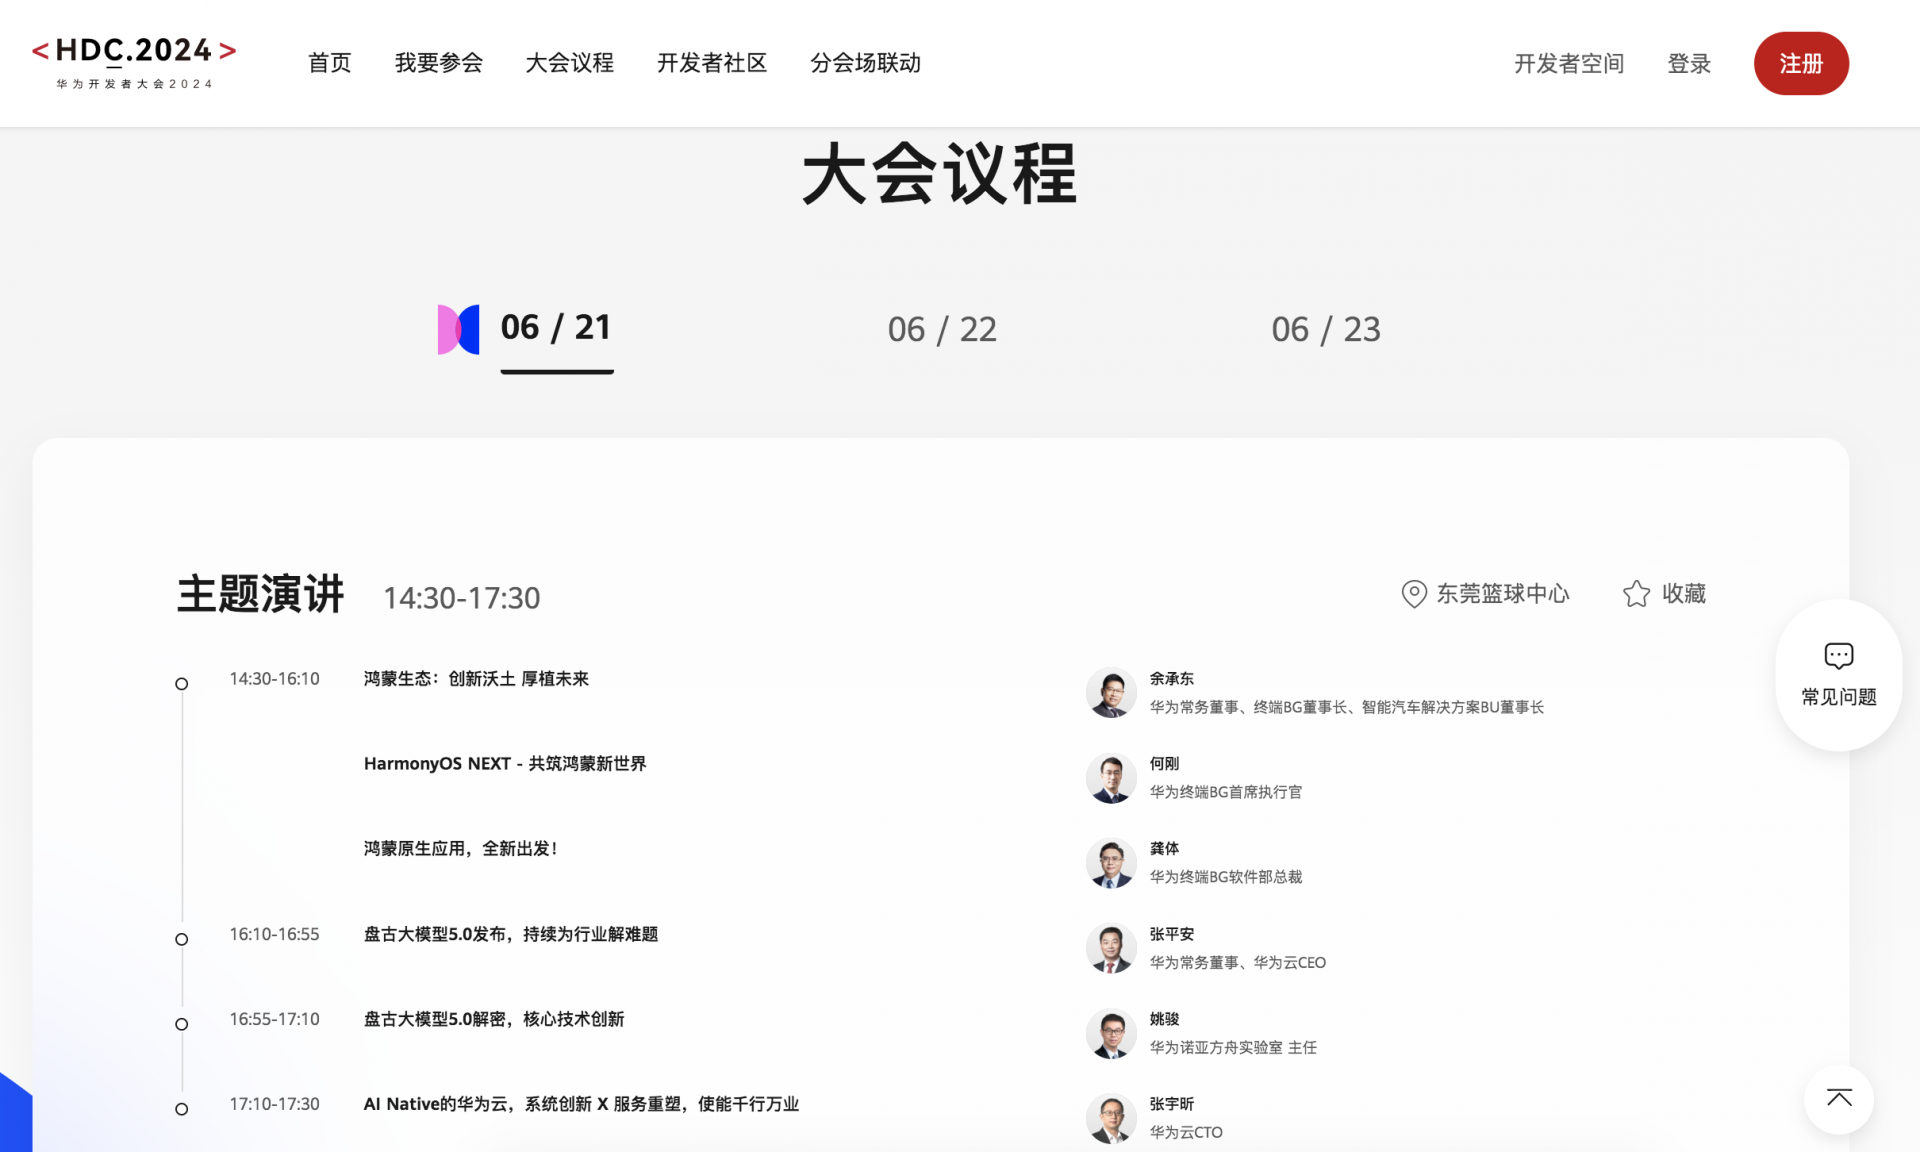This screenshot has height=1152, width=1920.
Task: Click the portrait of 张宇昕
Action: point(1111,1118)
